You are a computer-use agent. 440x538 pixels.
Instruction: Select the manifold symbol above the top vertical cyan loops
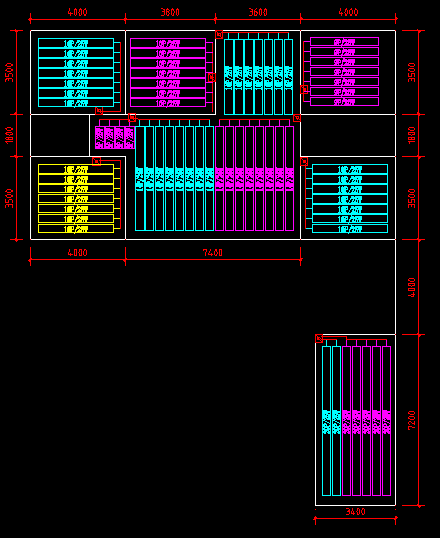(x=219, y=35)
